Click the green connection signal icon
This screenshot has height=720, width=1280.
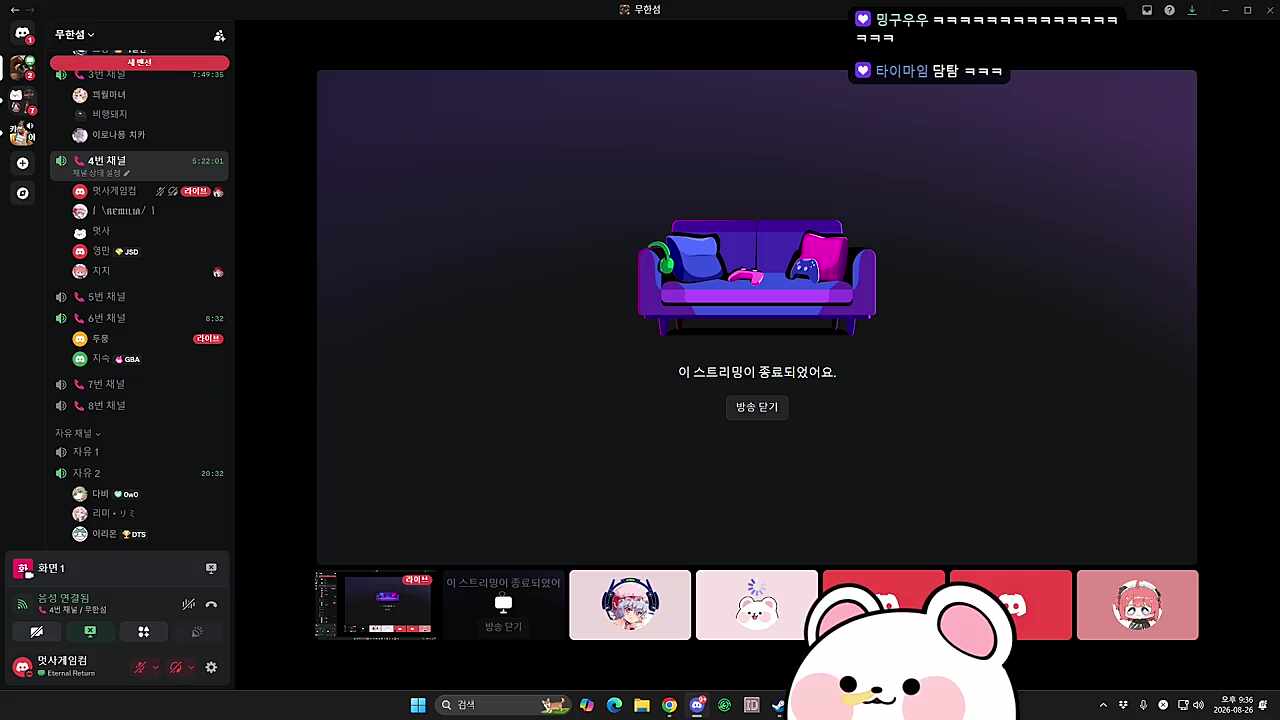coord(22,604)
